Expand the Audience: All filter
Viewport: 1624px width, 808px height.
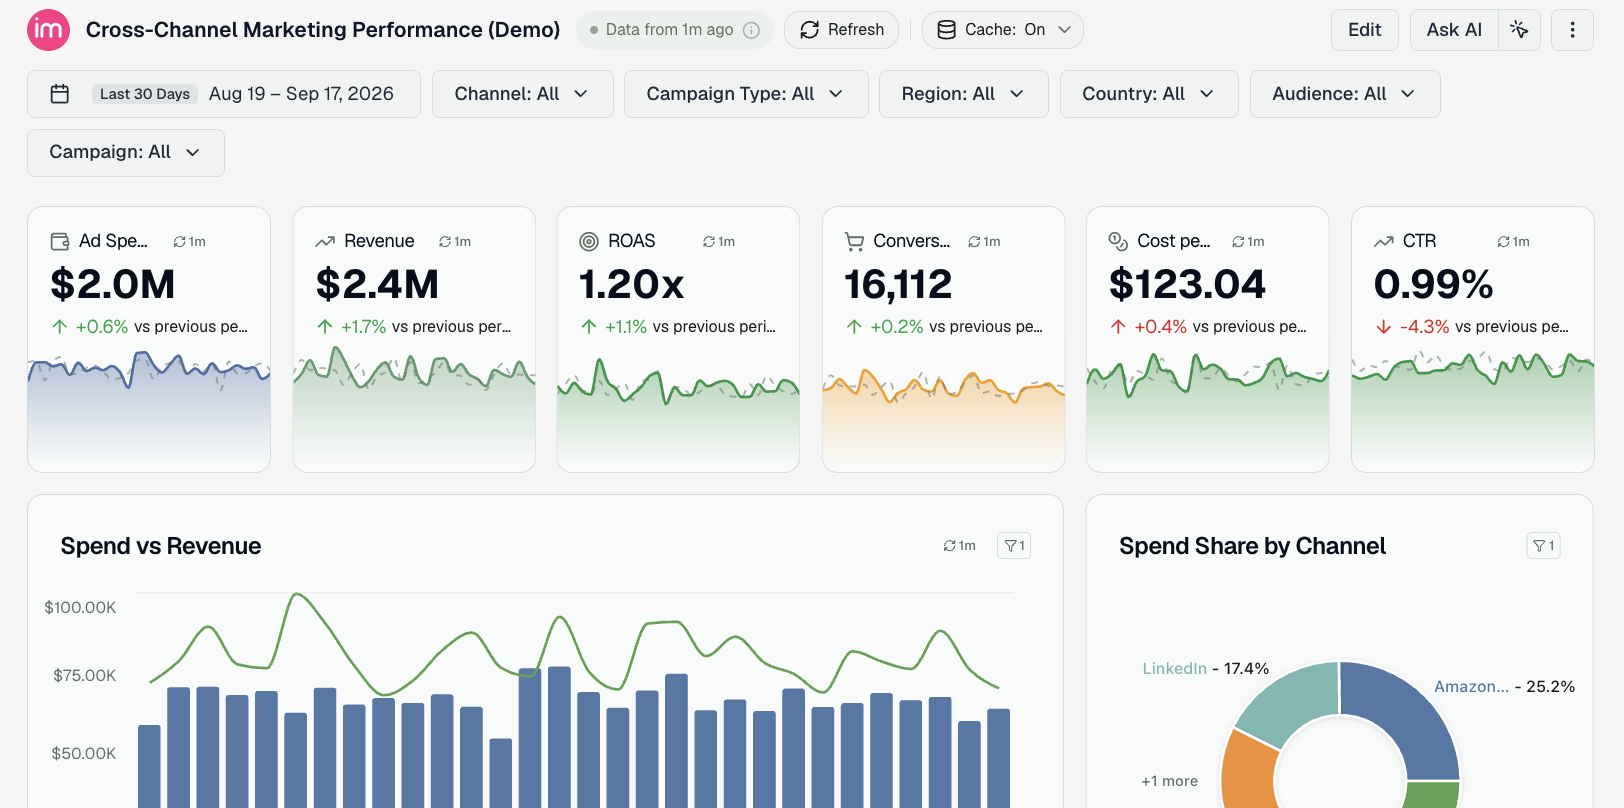click(1345, 94)
